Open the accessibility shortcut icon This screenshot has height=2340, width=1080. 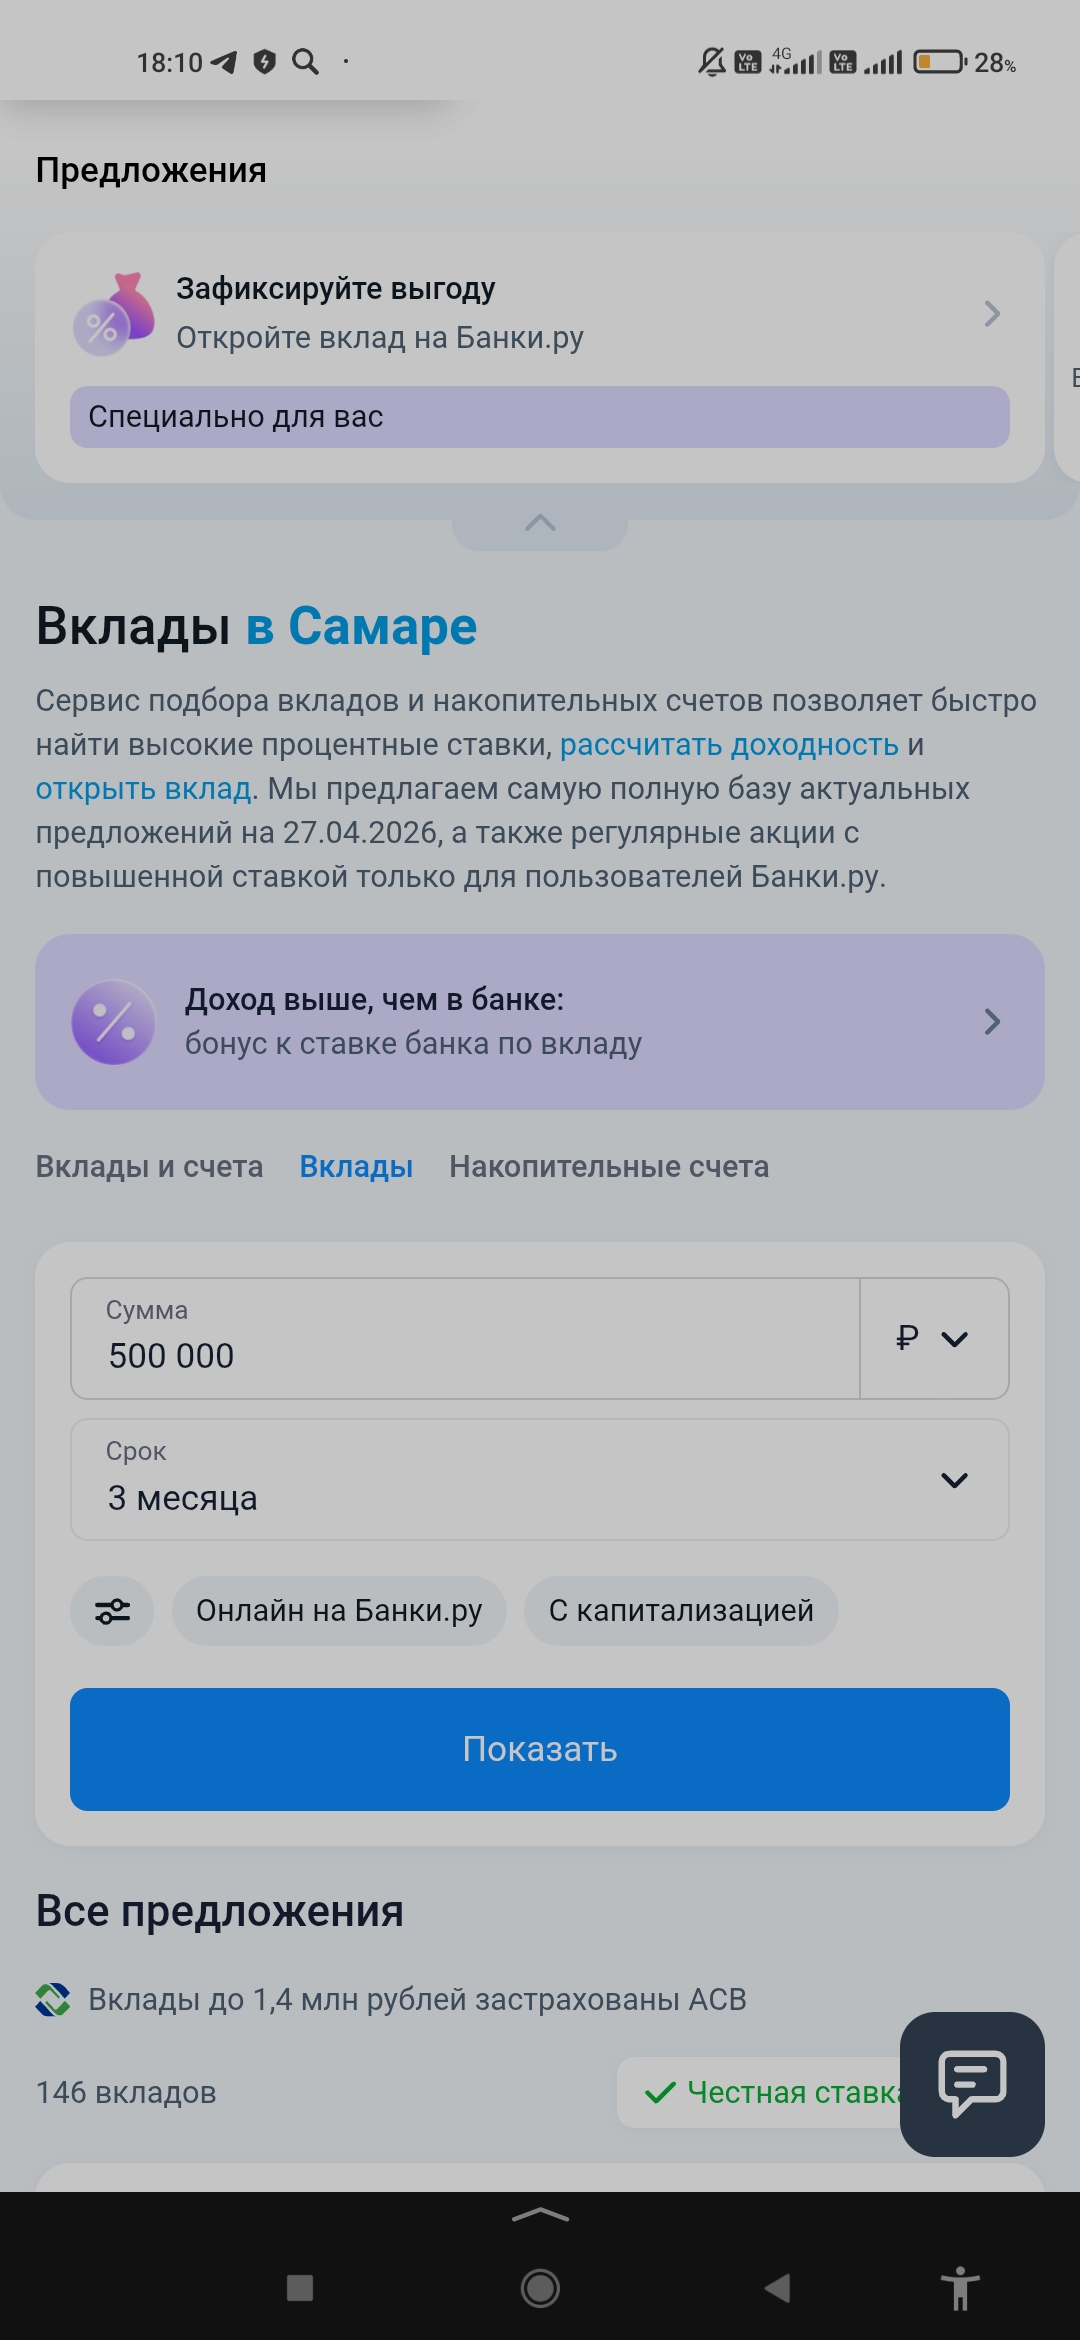[x=960, y=2288]
